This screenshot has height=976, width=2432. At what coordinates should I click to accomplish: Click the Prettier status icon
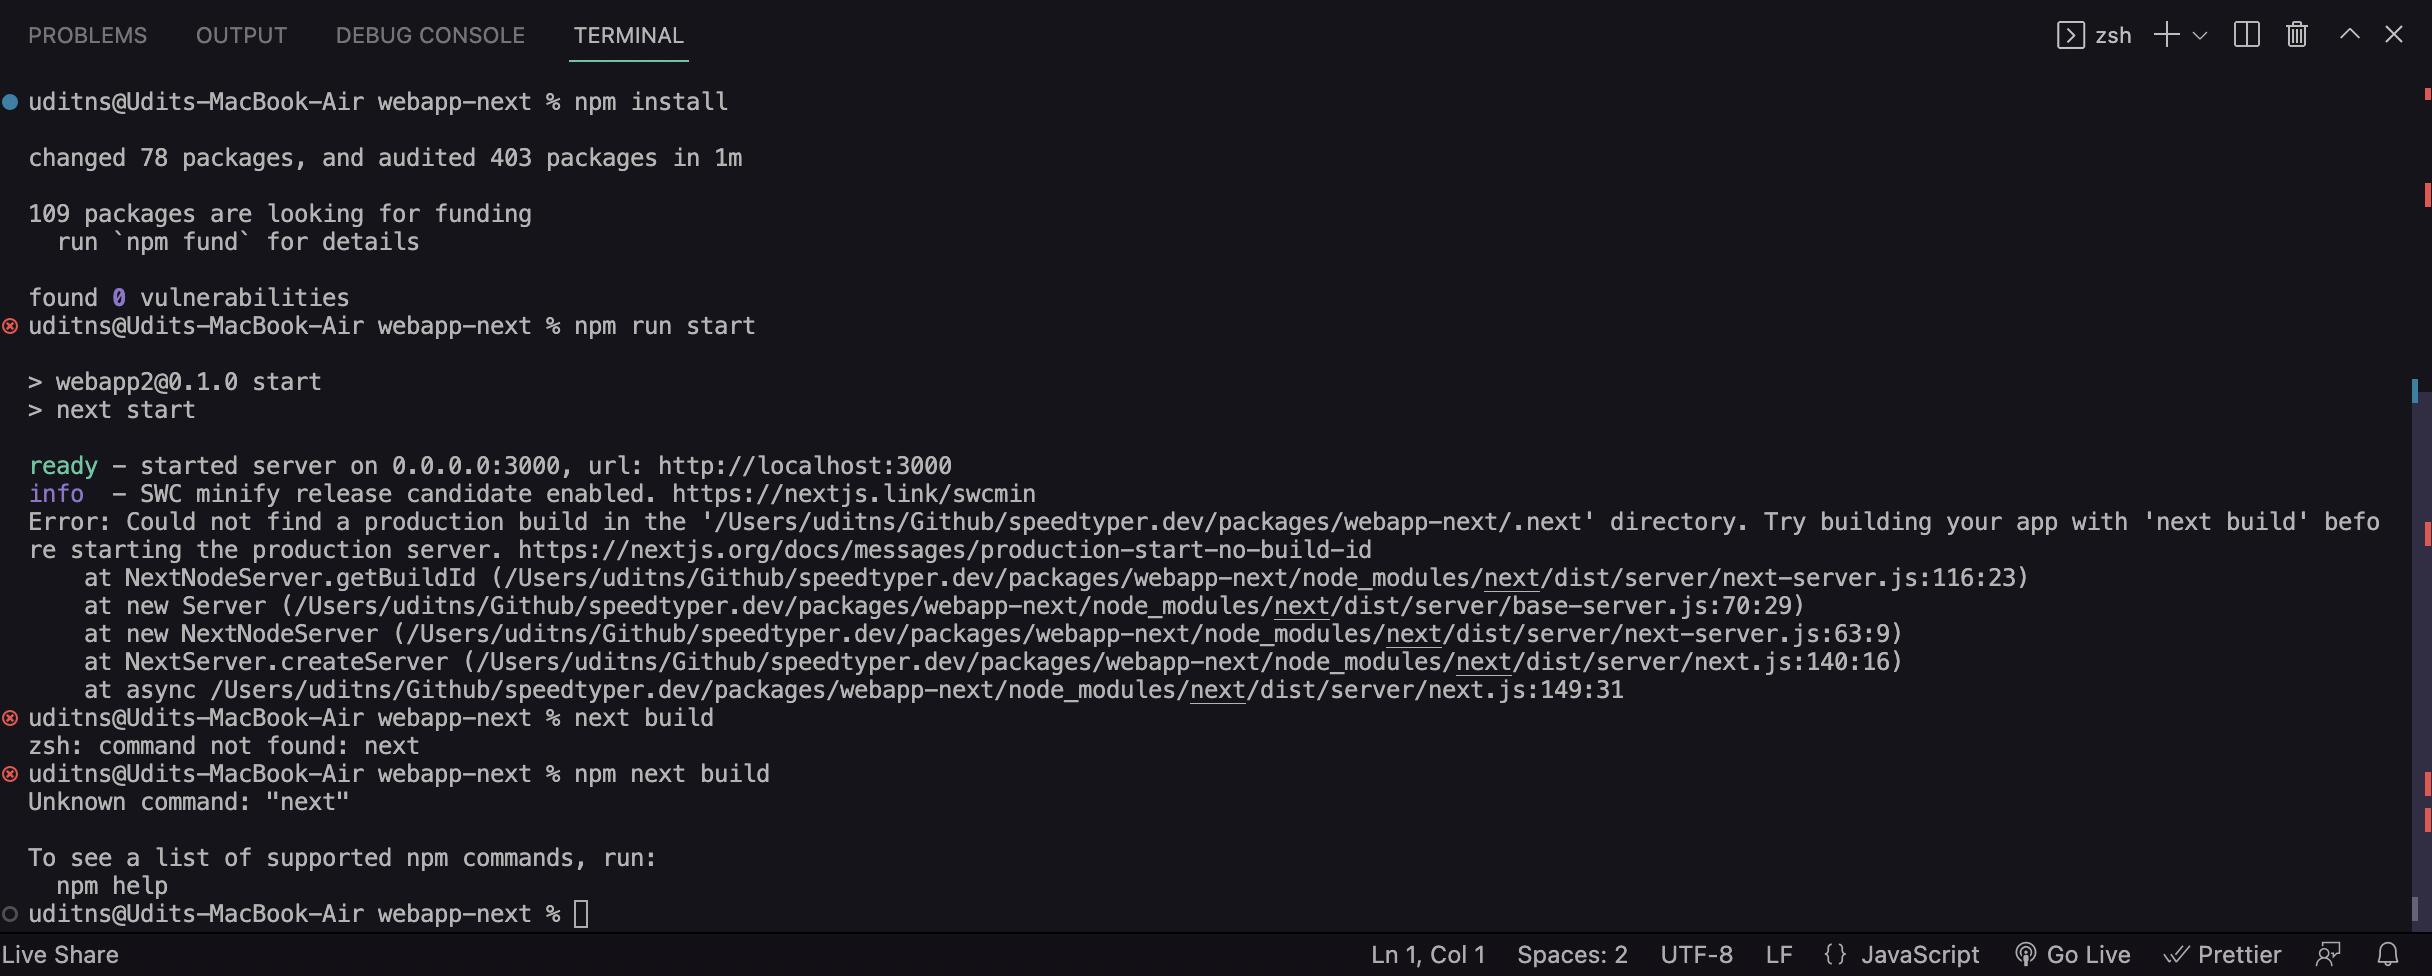pyautogui.click(x=2224, y=954)
